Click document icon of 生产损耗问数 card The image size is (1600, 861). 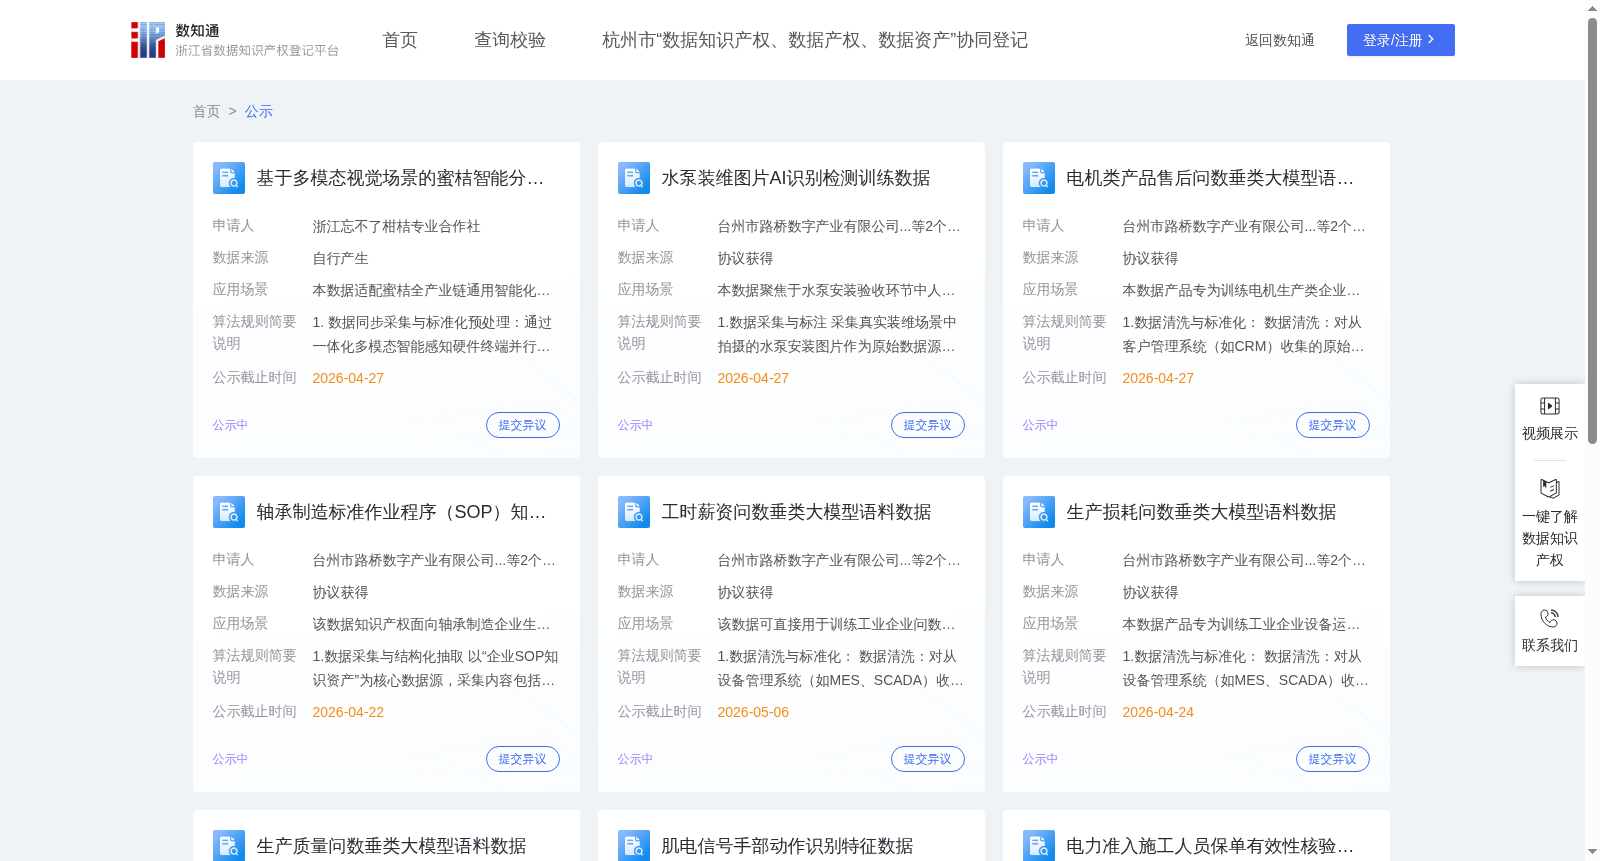click(x=1039, y=512)
